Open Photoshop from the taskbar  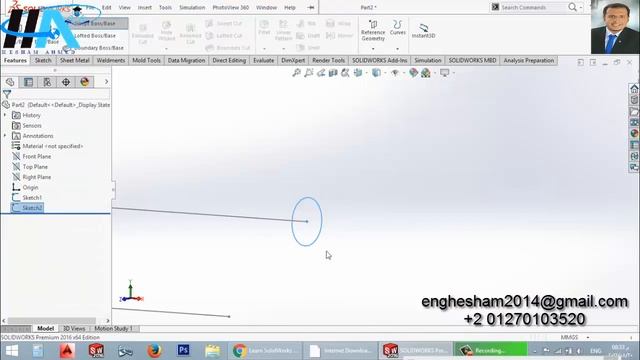coord(183,351)
